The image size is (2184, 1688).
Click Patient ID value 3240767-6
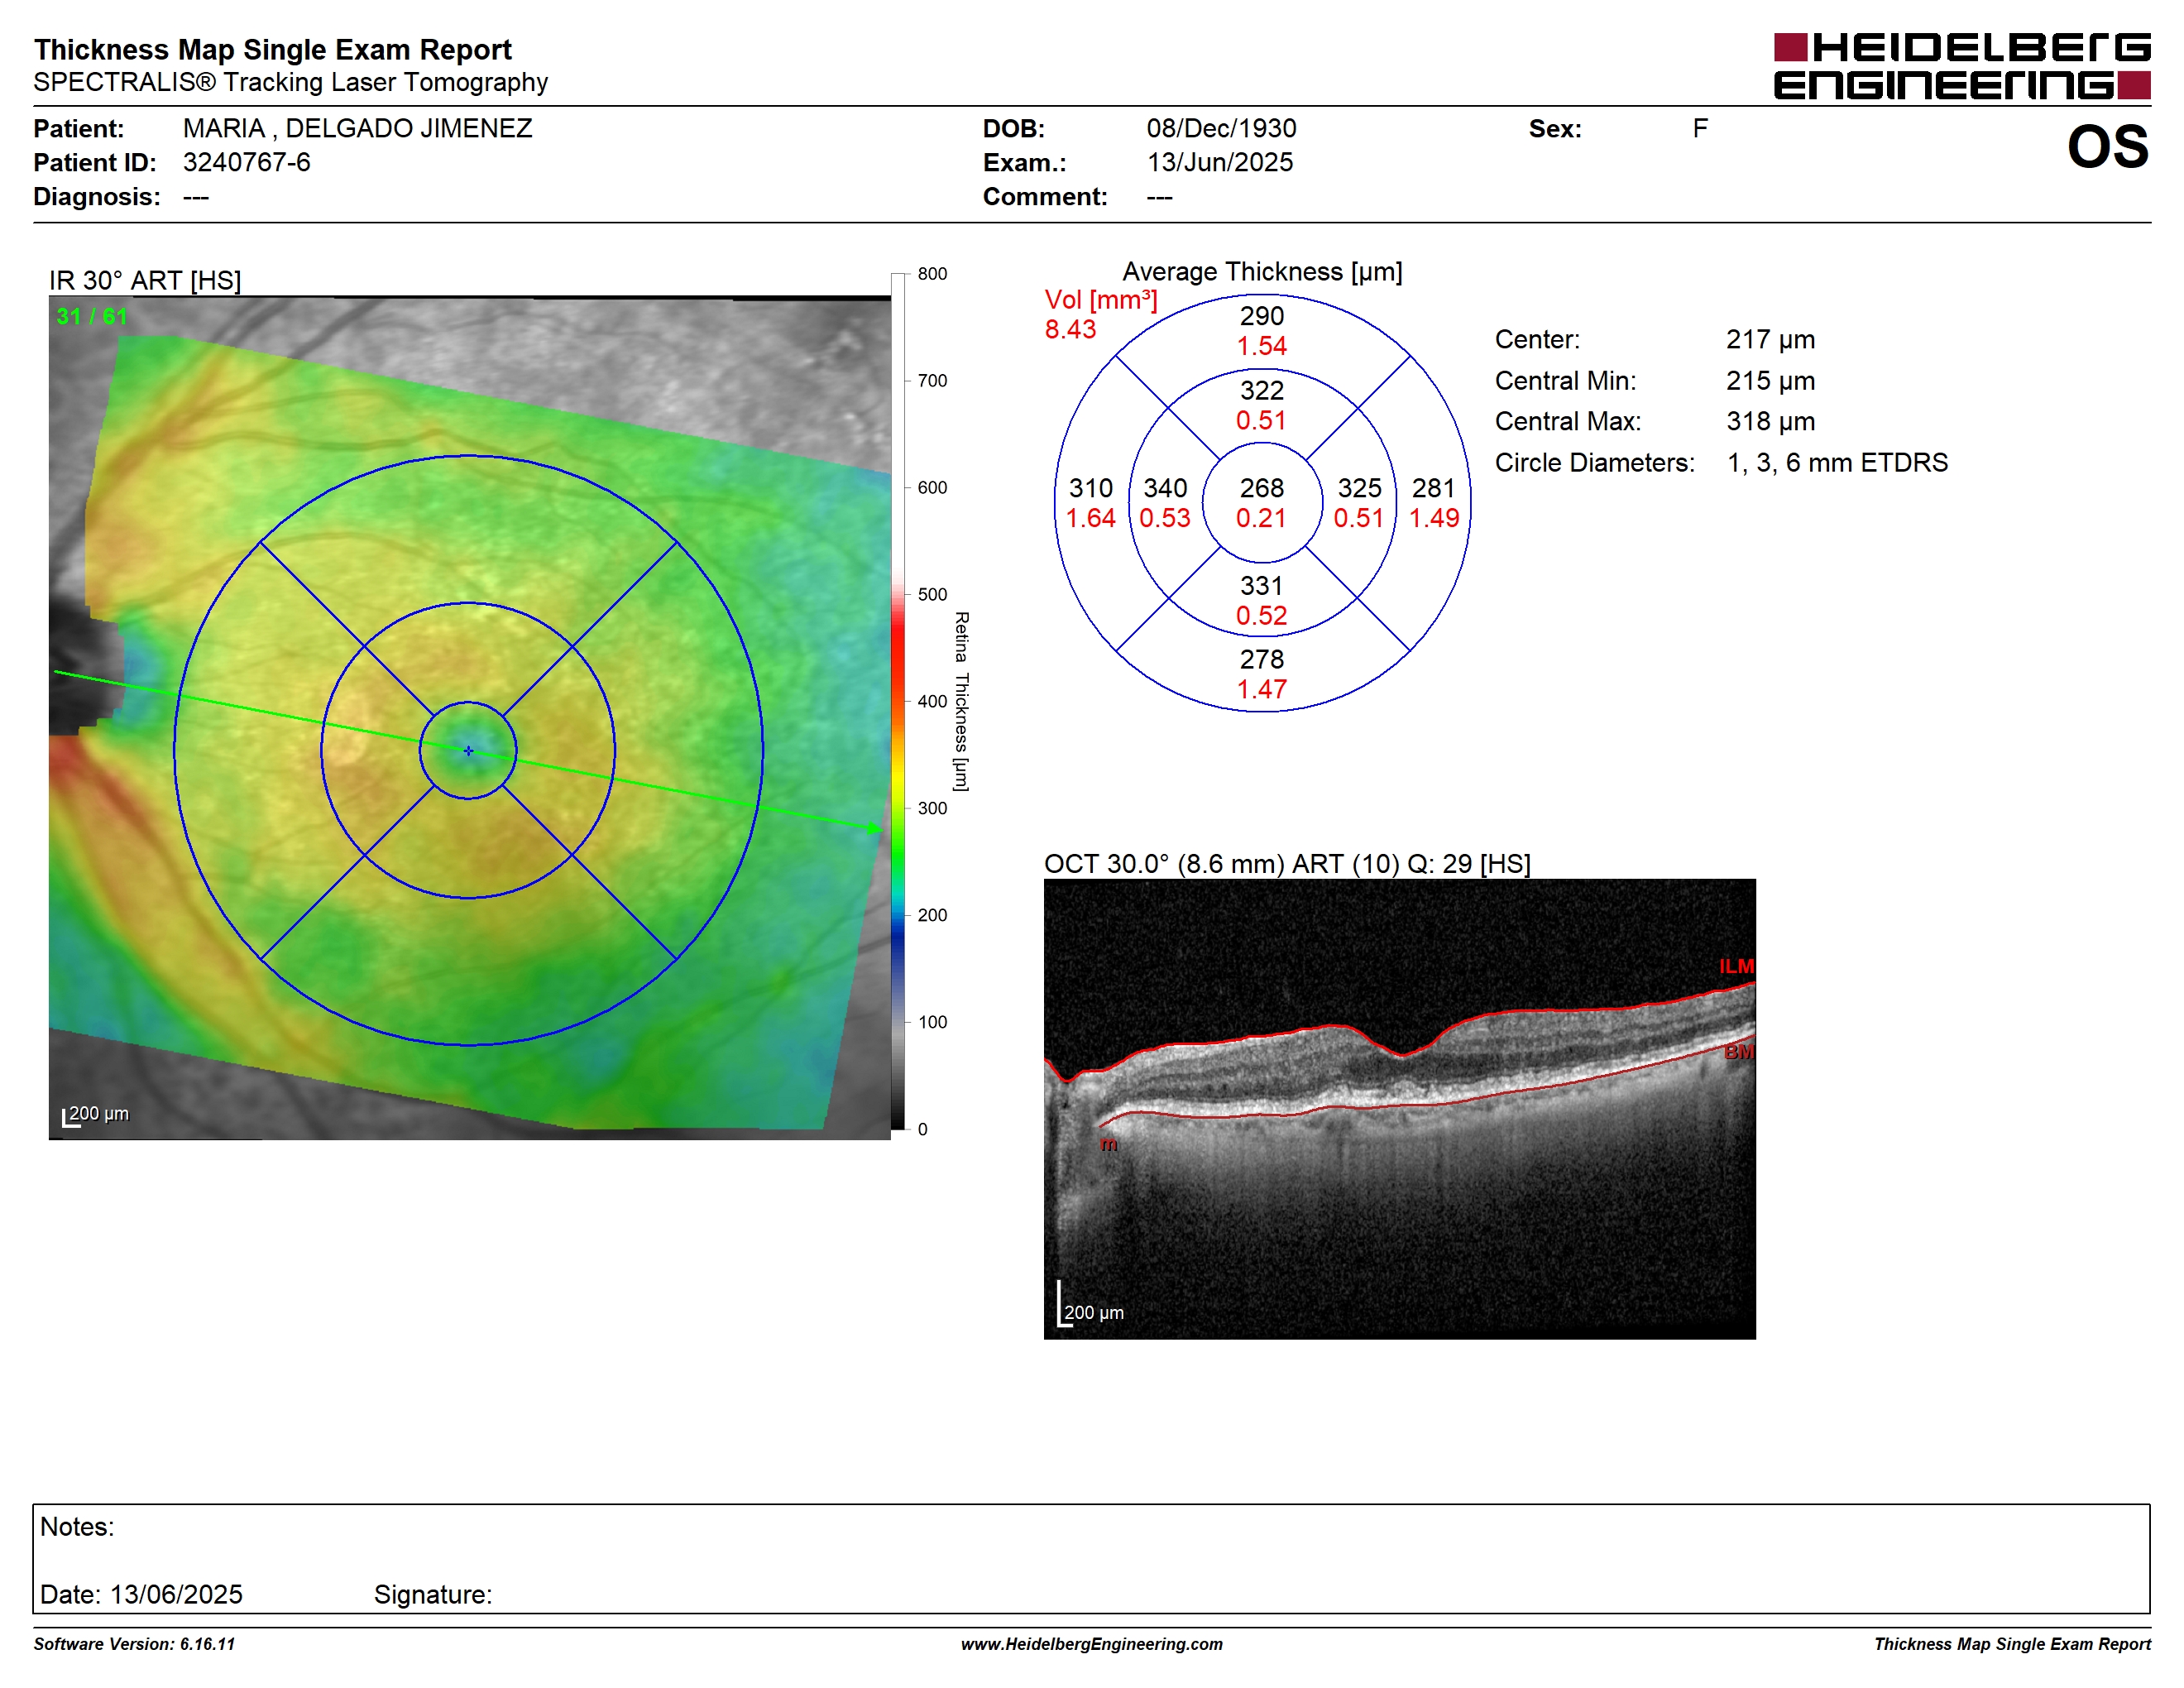(x=247, y=162)
